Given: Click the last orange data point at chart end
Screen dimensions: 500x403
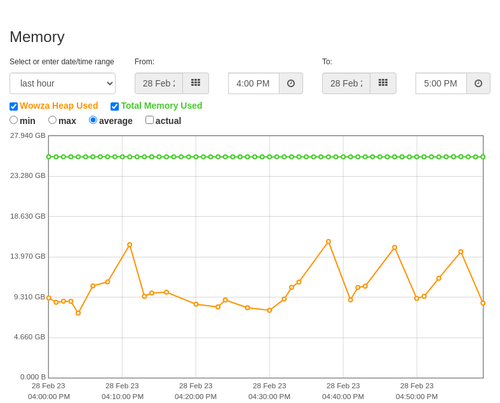Looking at the screenshot, I should point(483,303).
